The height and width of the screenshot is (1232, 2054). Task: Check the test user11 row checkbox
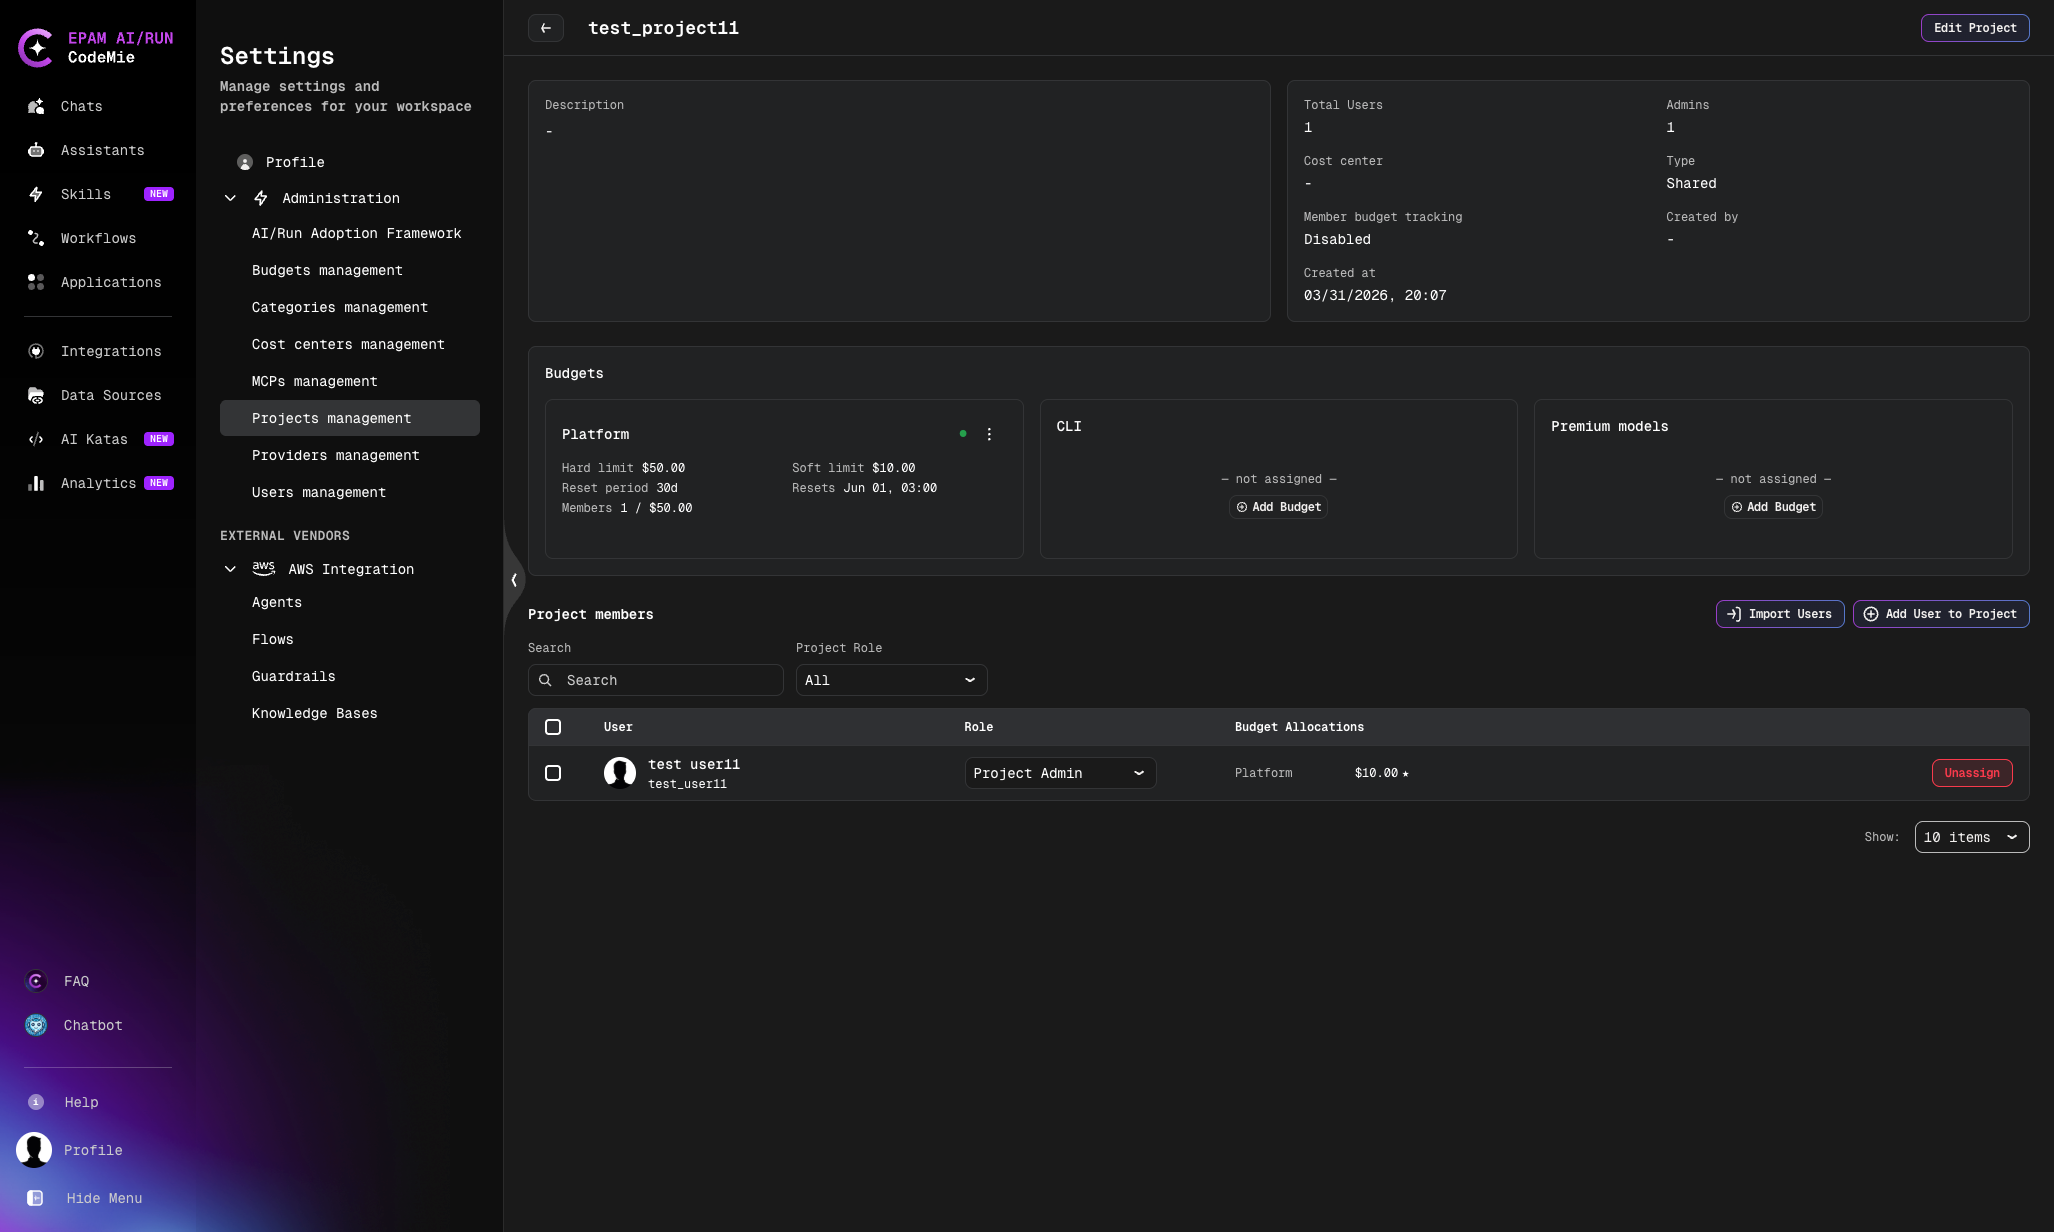point(553,773)
